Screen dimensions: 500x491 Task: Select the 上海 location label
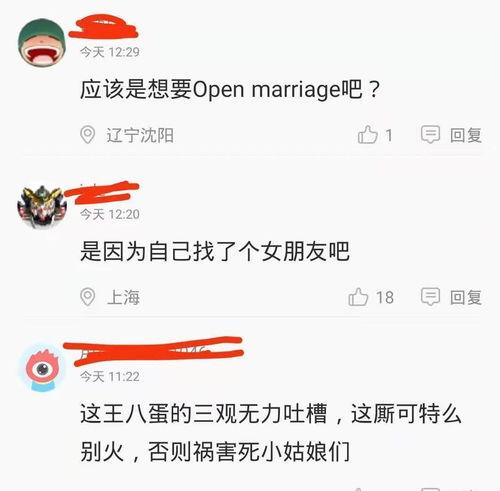(123, 297)
